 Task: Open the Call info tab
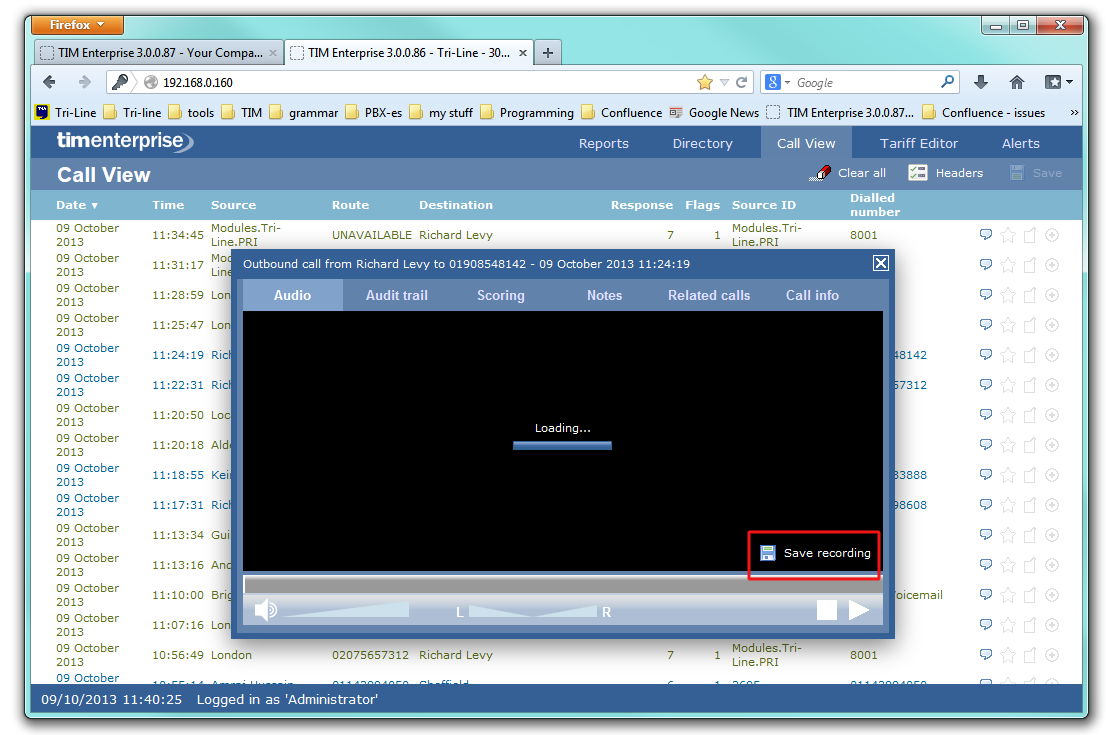pos(812,296)
